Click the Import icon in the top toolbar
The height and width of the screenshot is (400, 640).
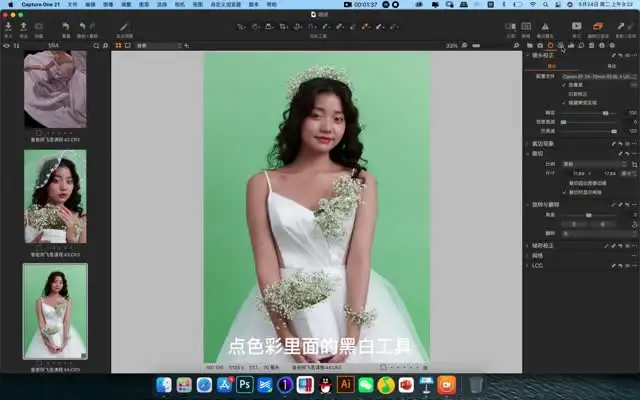pyautogui.click(x=8, y=25)
